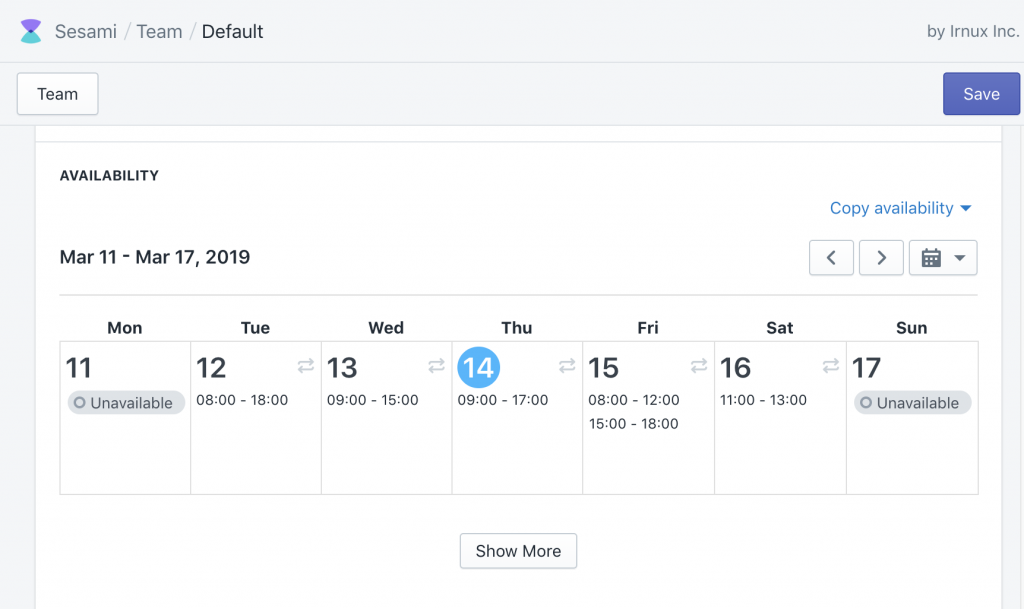Screen dimensions: 1024x609
Task: Click the Fri column header
Action: [x=648, y=328]
